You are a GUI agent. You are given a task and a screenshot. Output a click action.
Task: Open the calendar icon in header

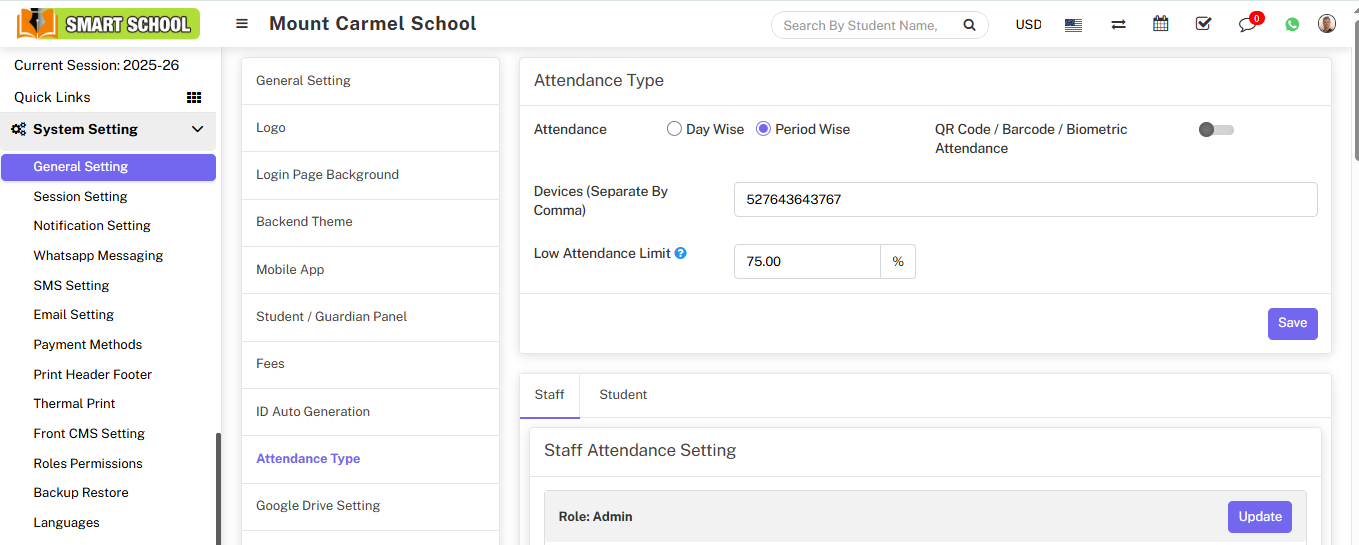click(1160, 24)
